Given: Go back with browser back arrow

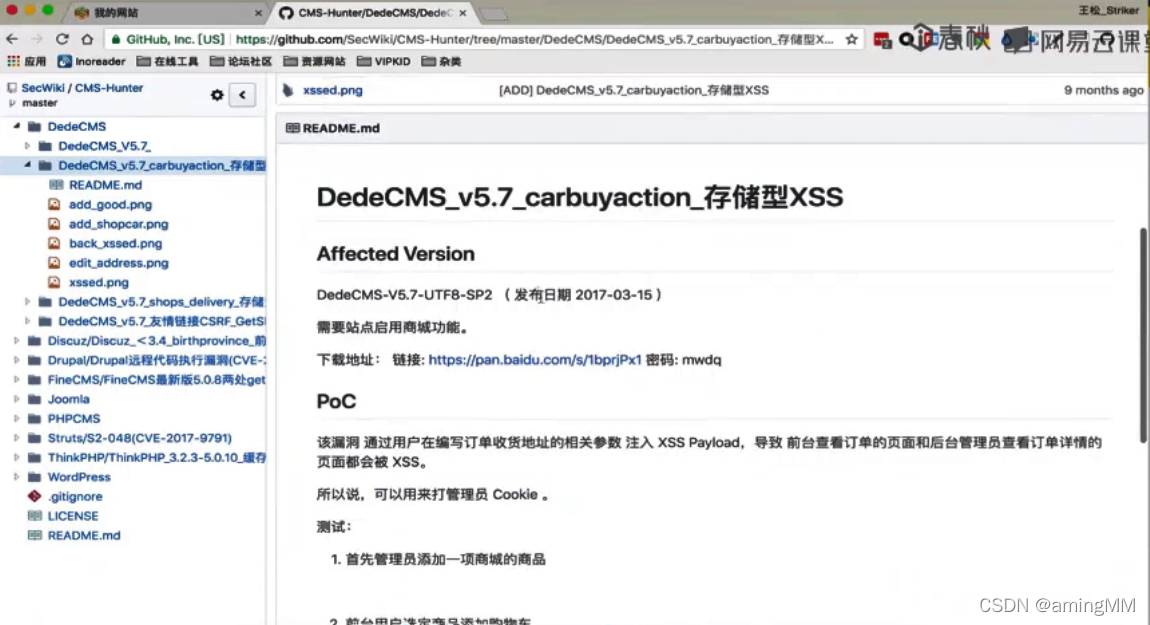Looking at the screenshot, I should [x=12, y=39].
